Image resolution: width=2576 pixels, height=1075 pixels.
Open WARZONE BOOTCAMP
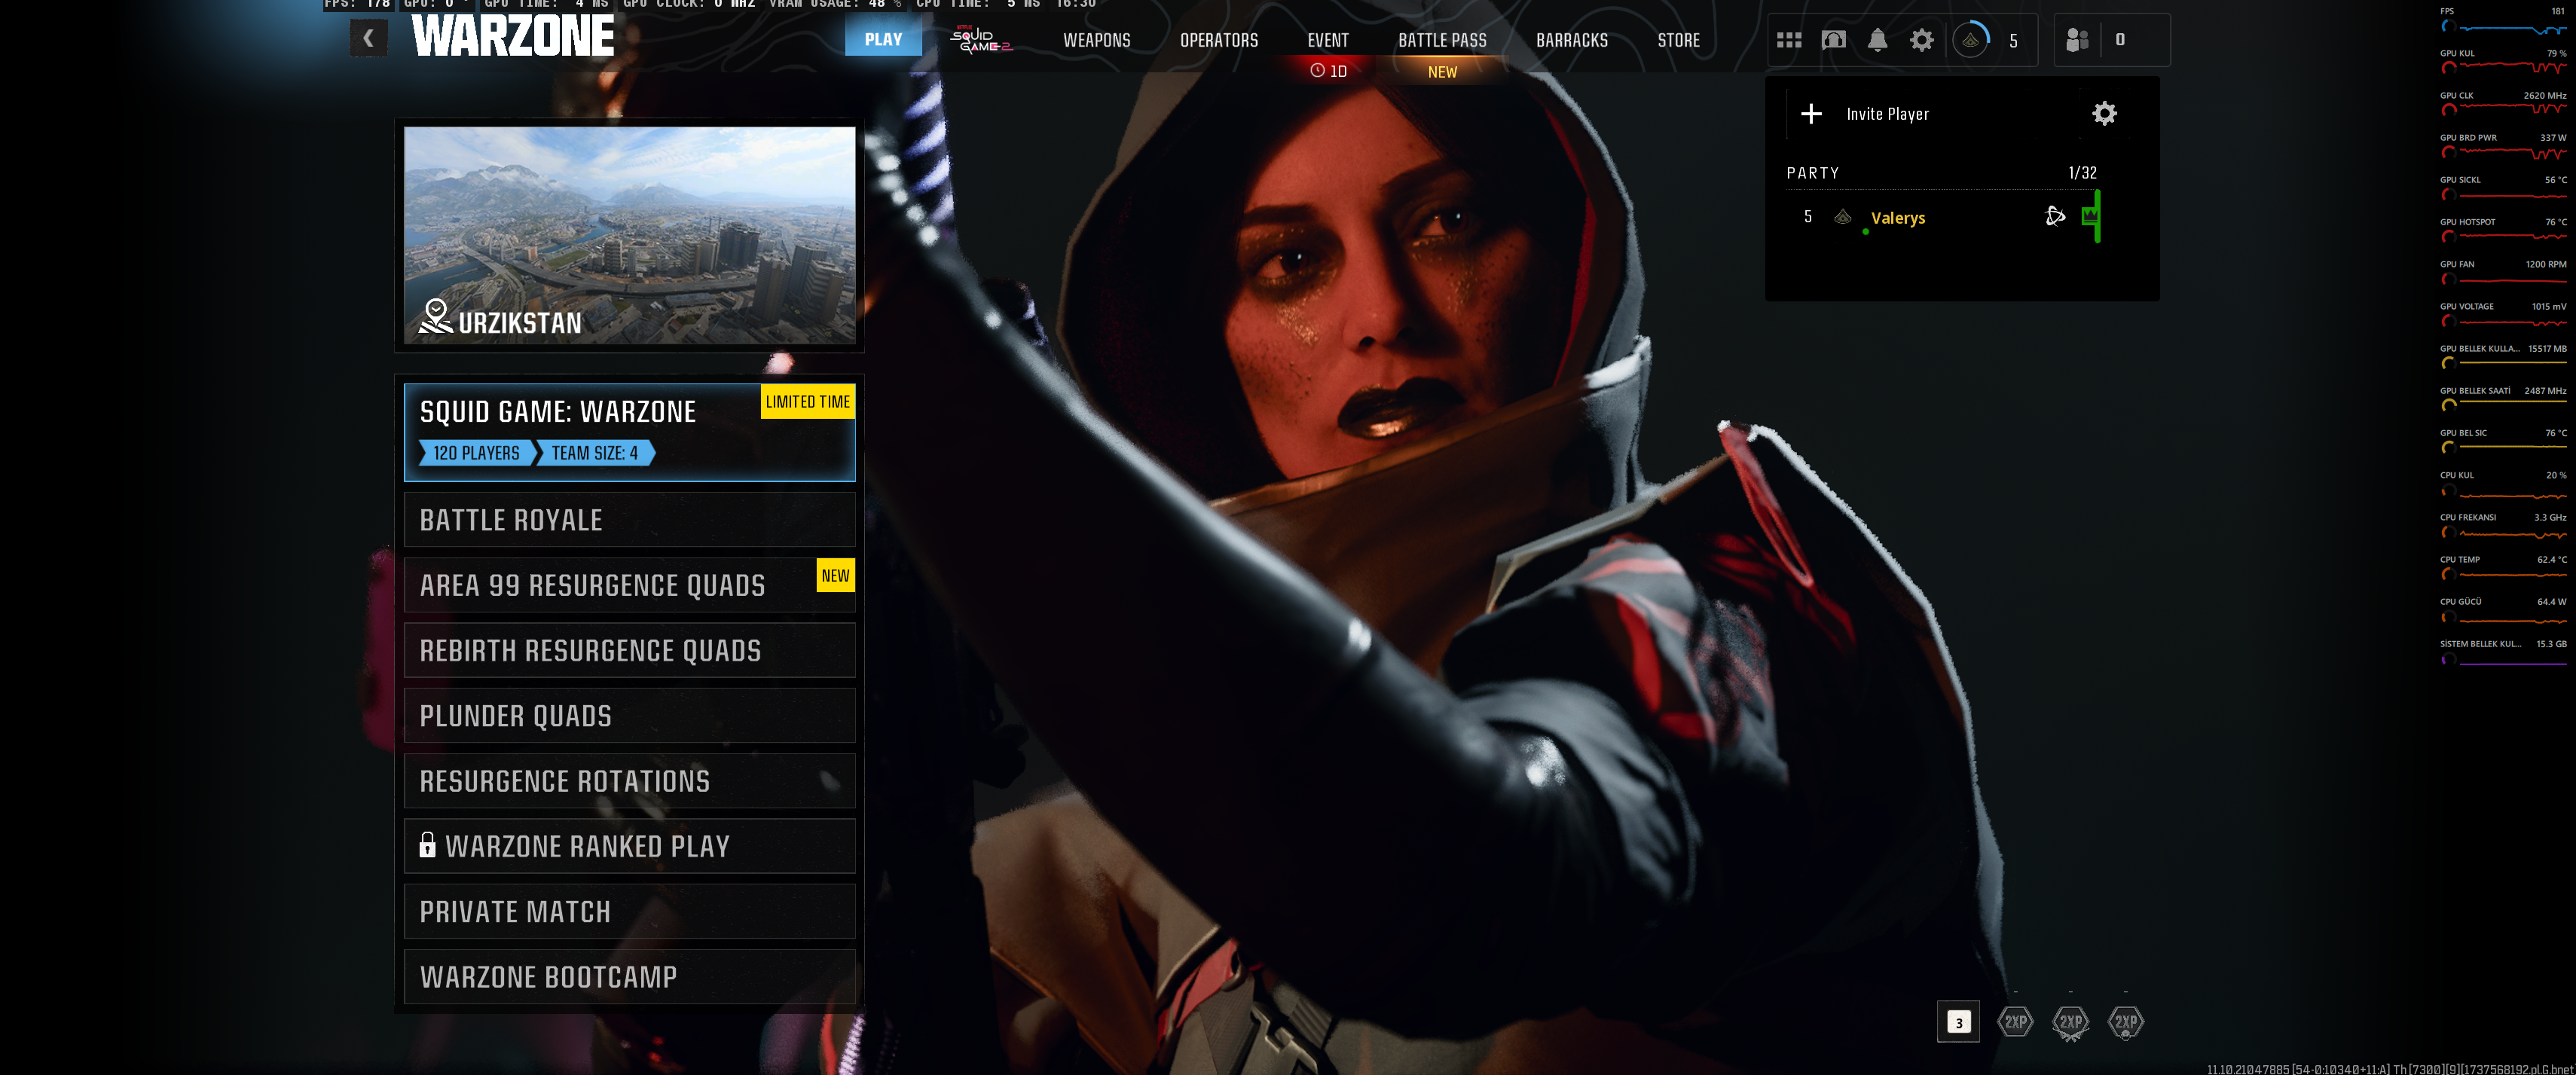[x=629, y=976]
